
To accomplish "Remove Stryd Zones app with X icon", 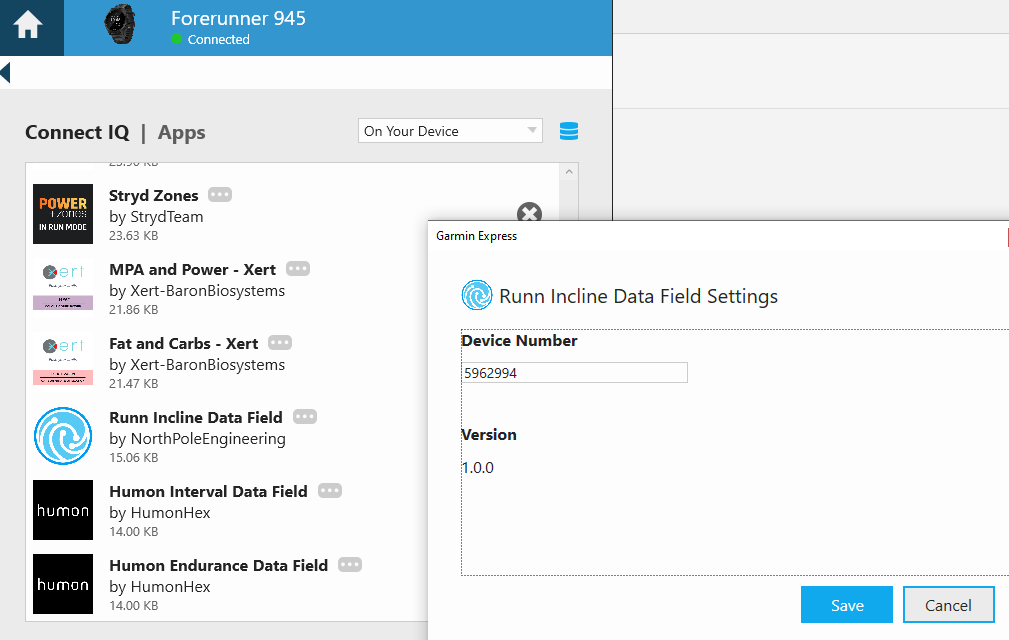I will tap(529, 213).
